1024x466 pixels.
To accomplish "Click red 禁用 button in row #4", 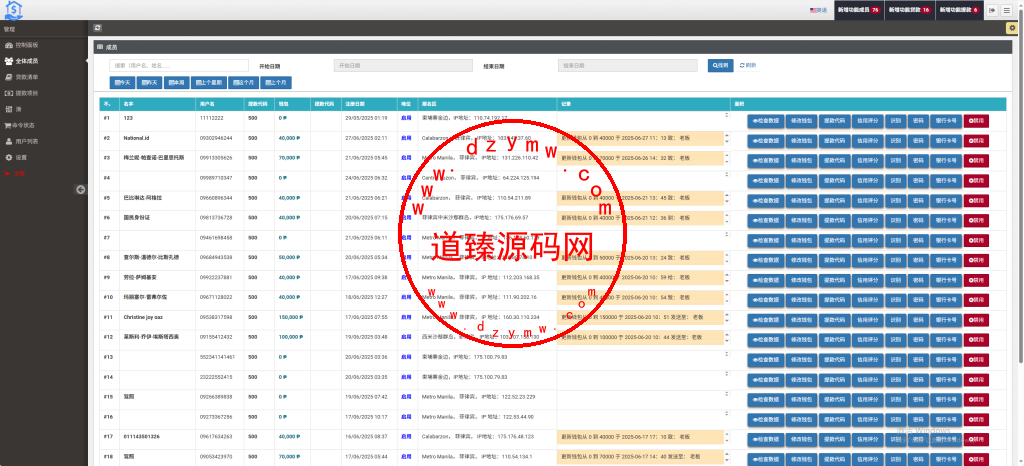I will 976,181.
